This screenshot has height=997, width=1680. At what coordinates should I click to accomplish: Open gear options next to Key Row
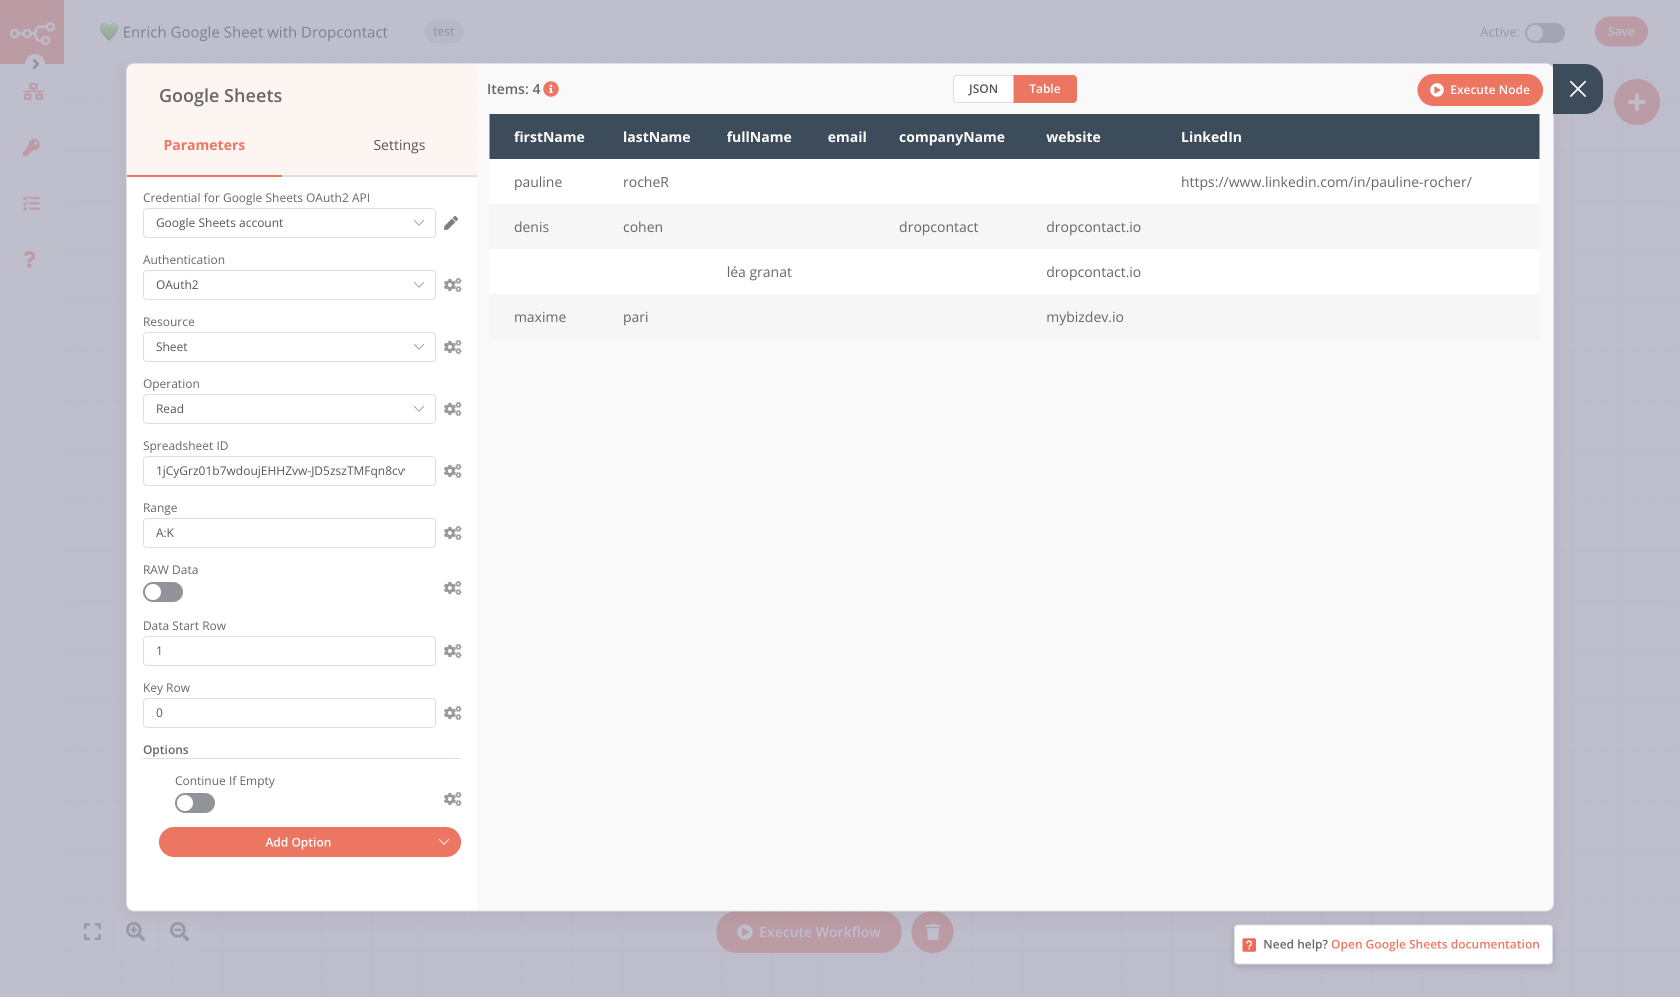(x=452, y=713)
